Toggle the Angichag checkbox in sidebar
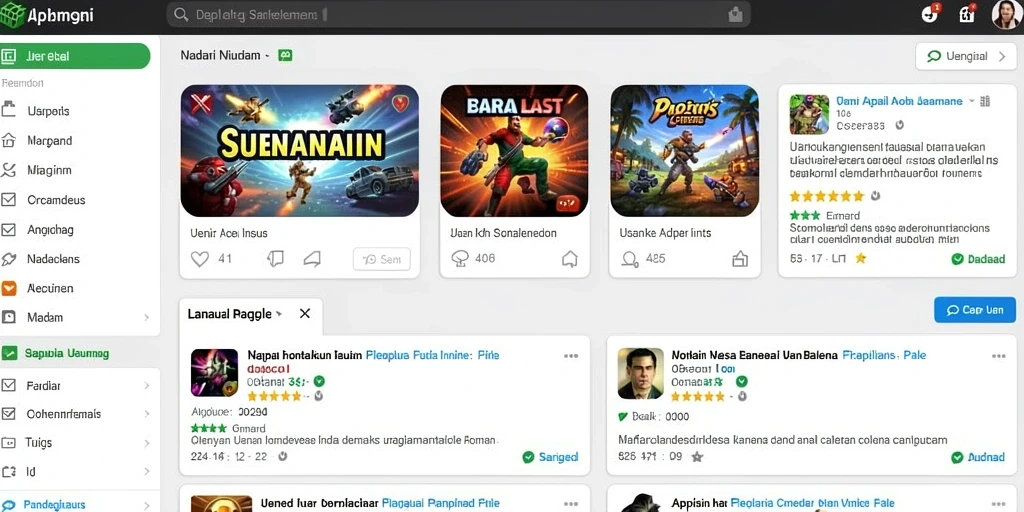1024x512 pixels. tap(8, 230)
